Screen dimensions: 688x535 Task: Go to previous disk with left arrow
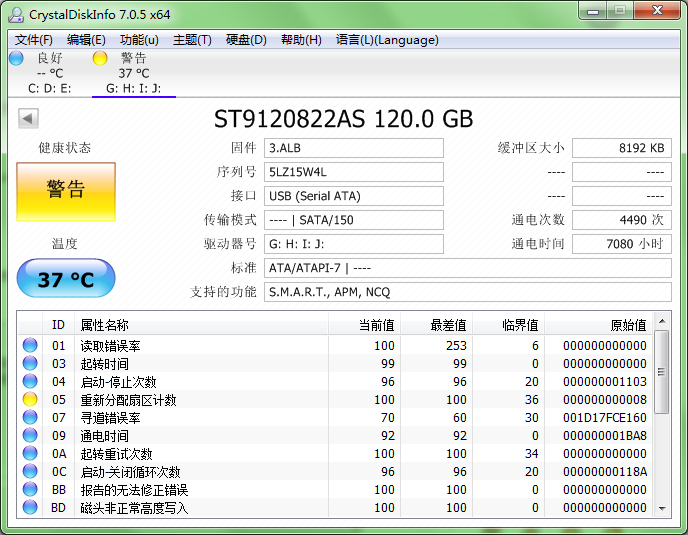pyautogui.click(x=28, y=118)
